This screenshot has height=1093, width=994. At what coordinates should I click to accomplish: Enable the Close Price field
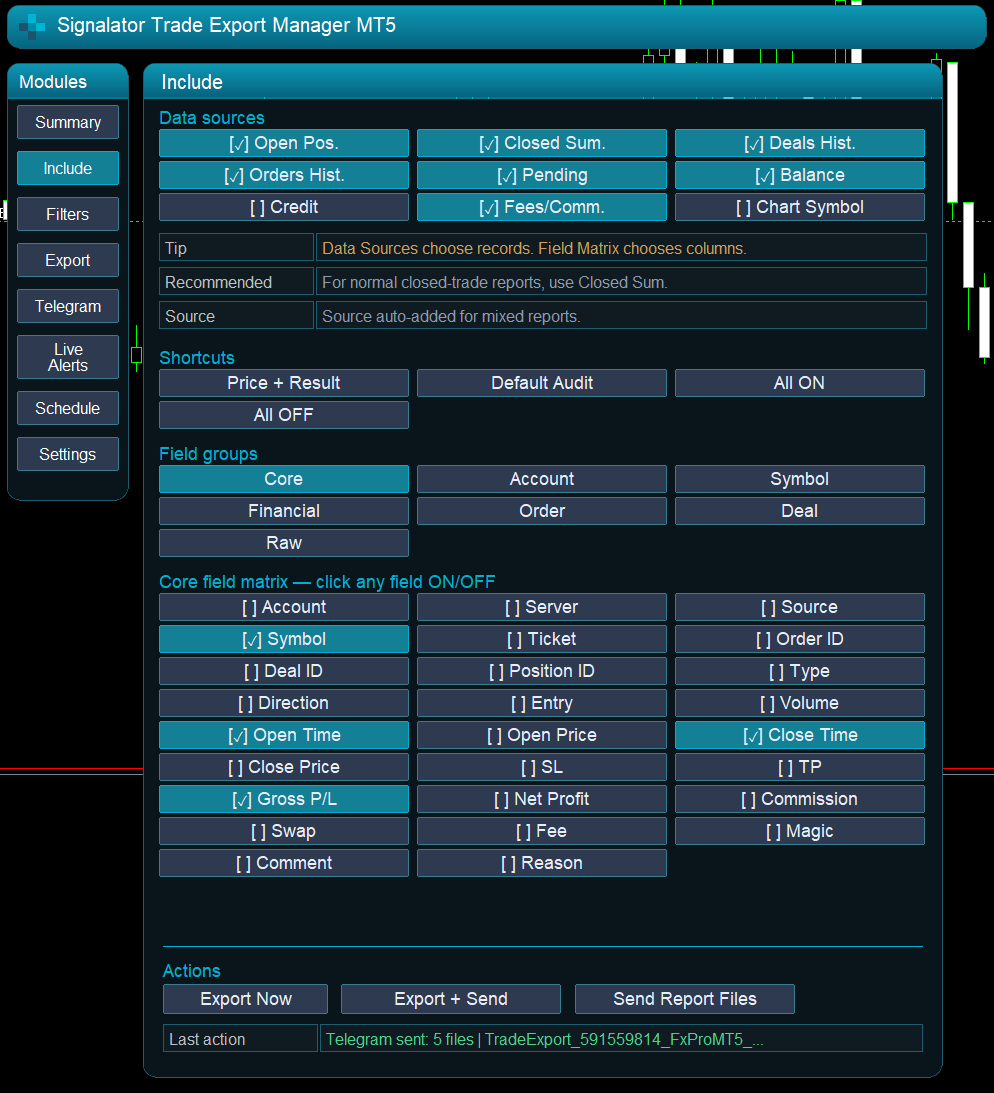tap(284, 767)
